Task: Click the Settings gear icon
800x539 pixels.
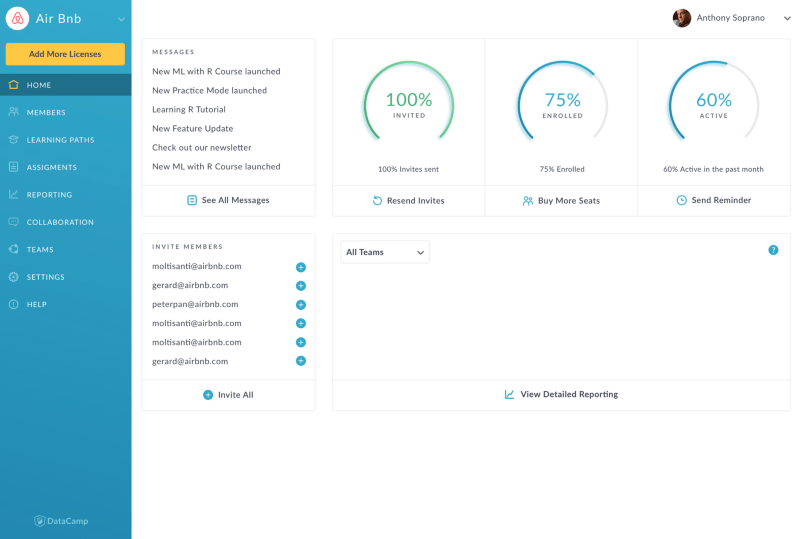Action: coord(14,277)
